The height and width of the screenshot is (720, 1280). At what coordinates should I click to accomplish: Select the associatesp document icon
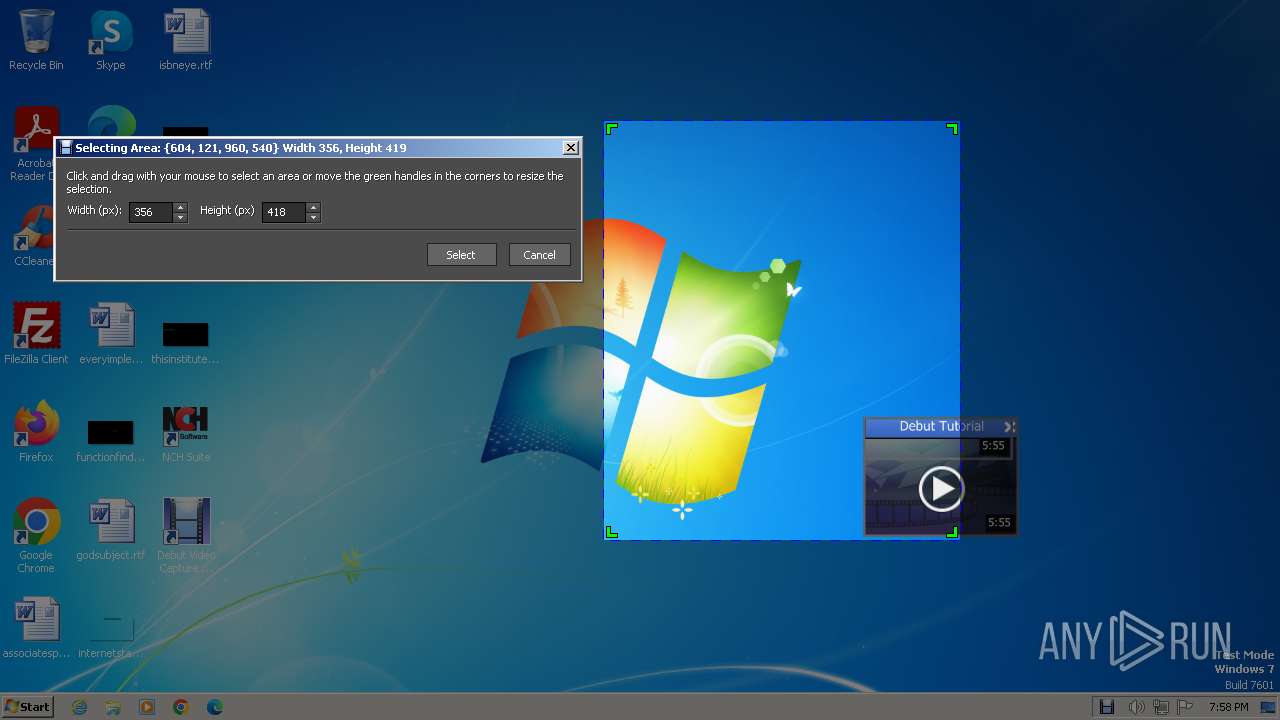click(36, 628)
